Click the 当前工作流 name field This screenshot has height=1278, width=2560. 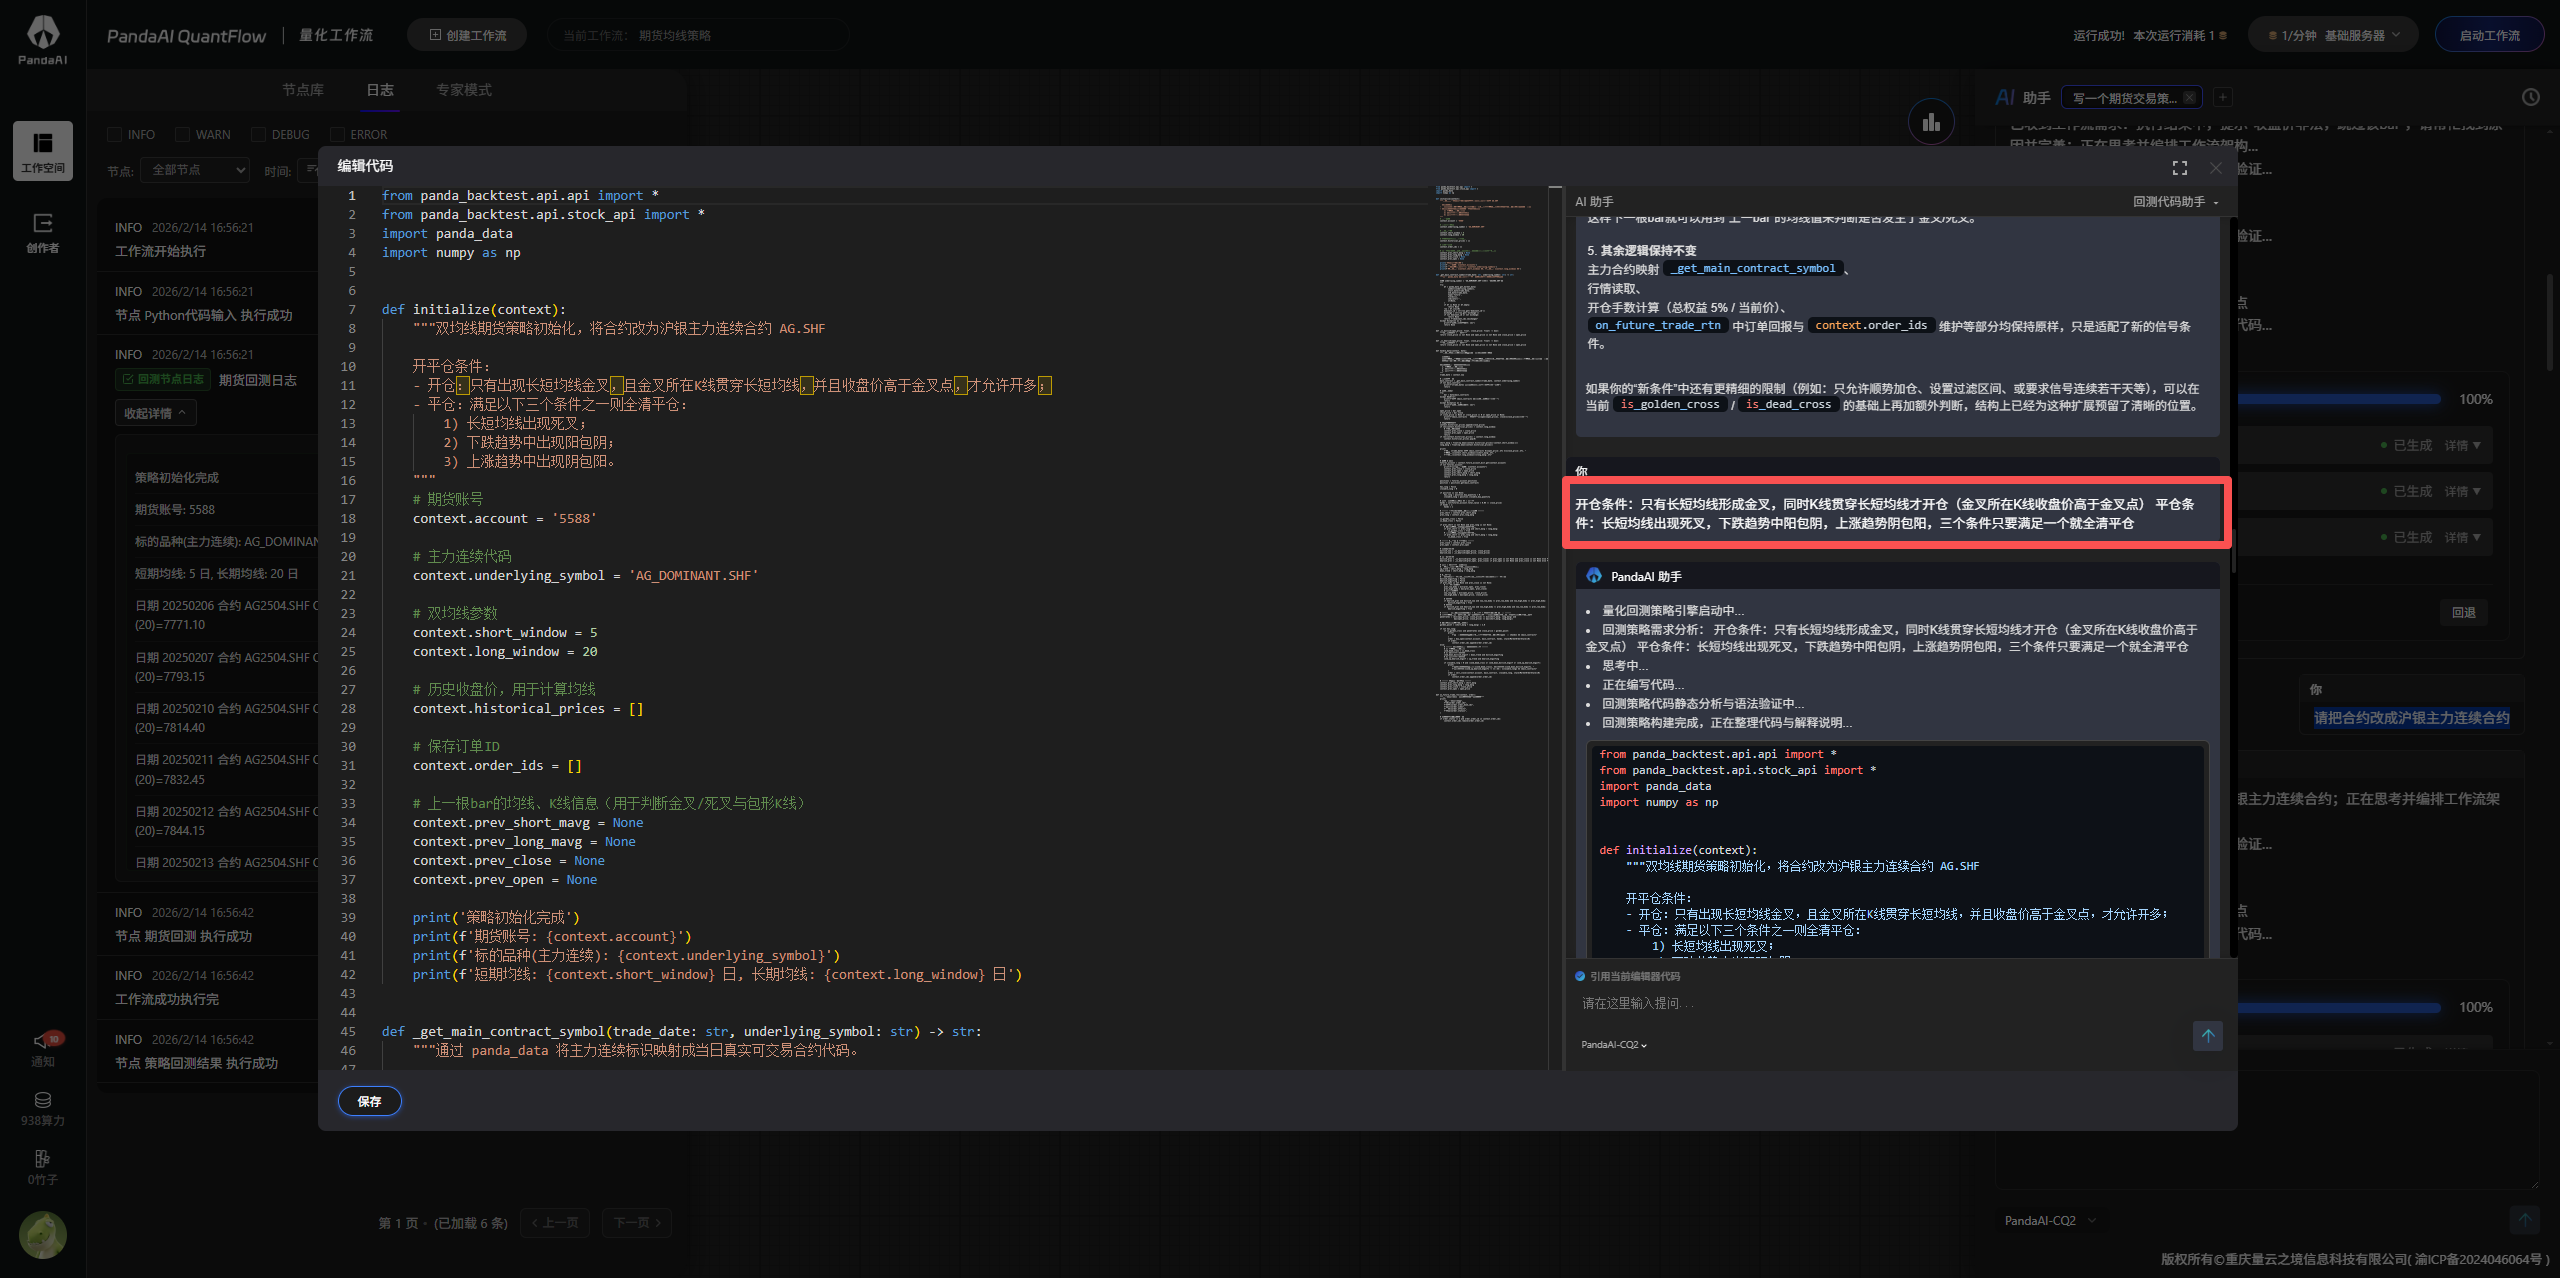point(698,35)
